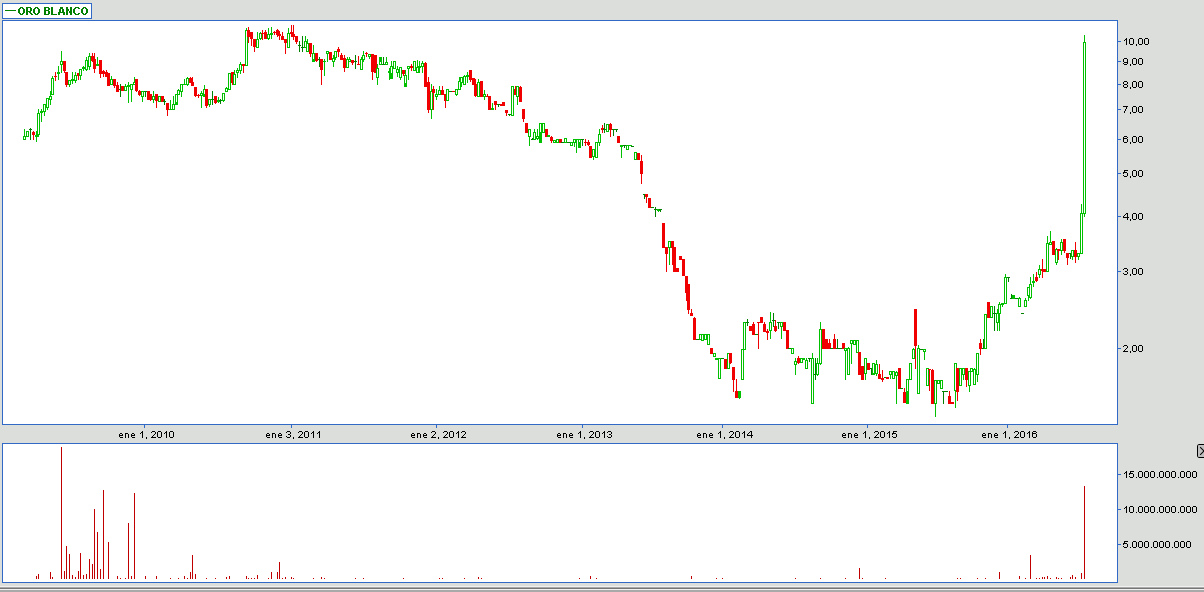
Task: Click the 3,00 price axis label
Action: click(x=1133, y=272)
